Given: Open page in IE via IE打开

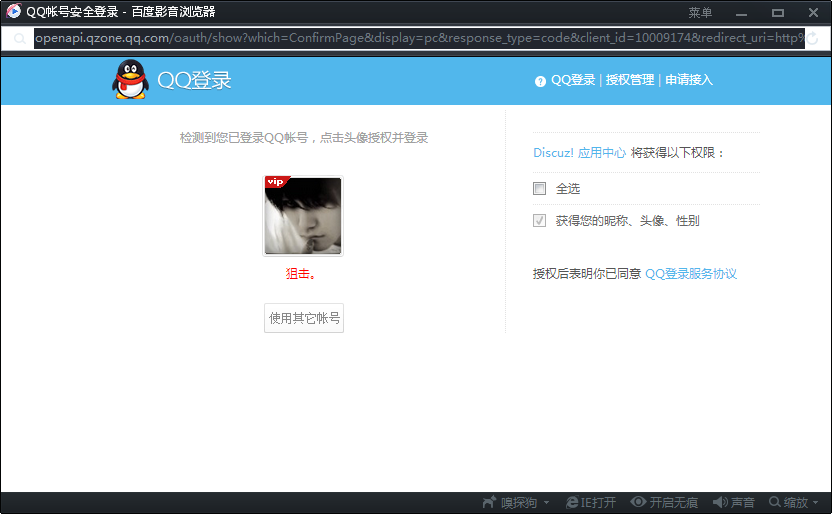Looking at the screenshot, I should (x=591, y=502).
